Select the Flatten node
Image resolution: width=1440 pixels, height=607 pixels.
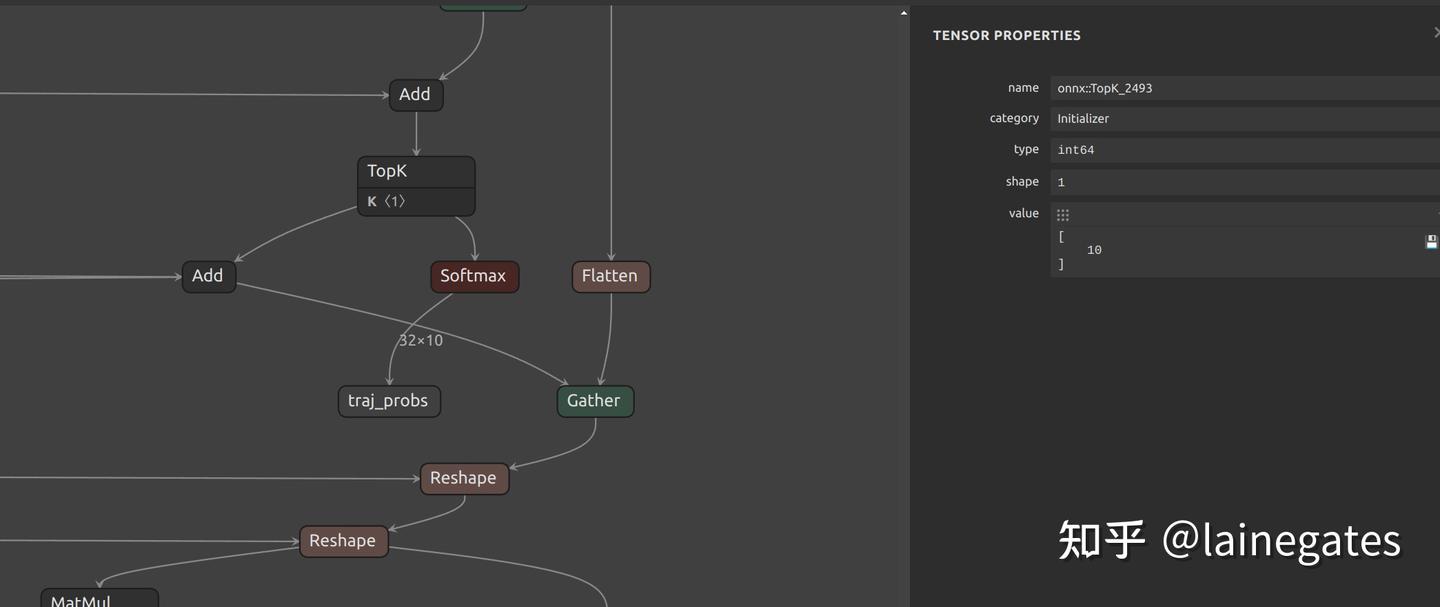pos(610,276)
